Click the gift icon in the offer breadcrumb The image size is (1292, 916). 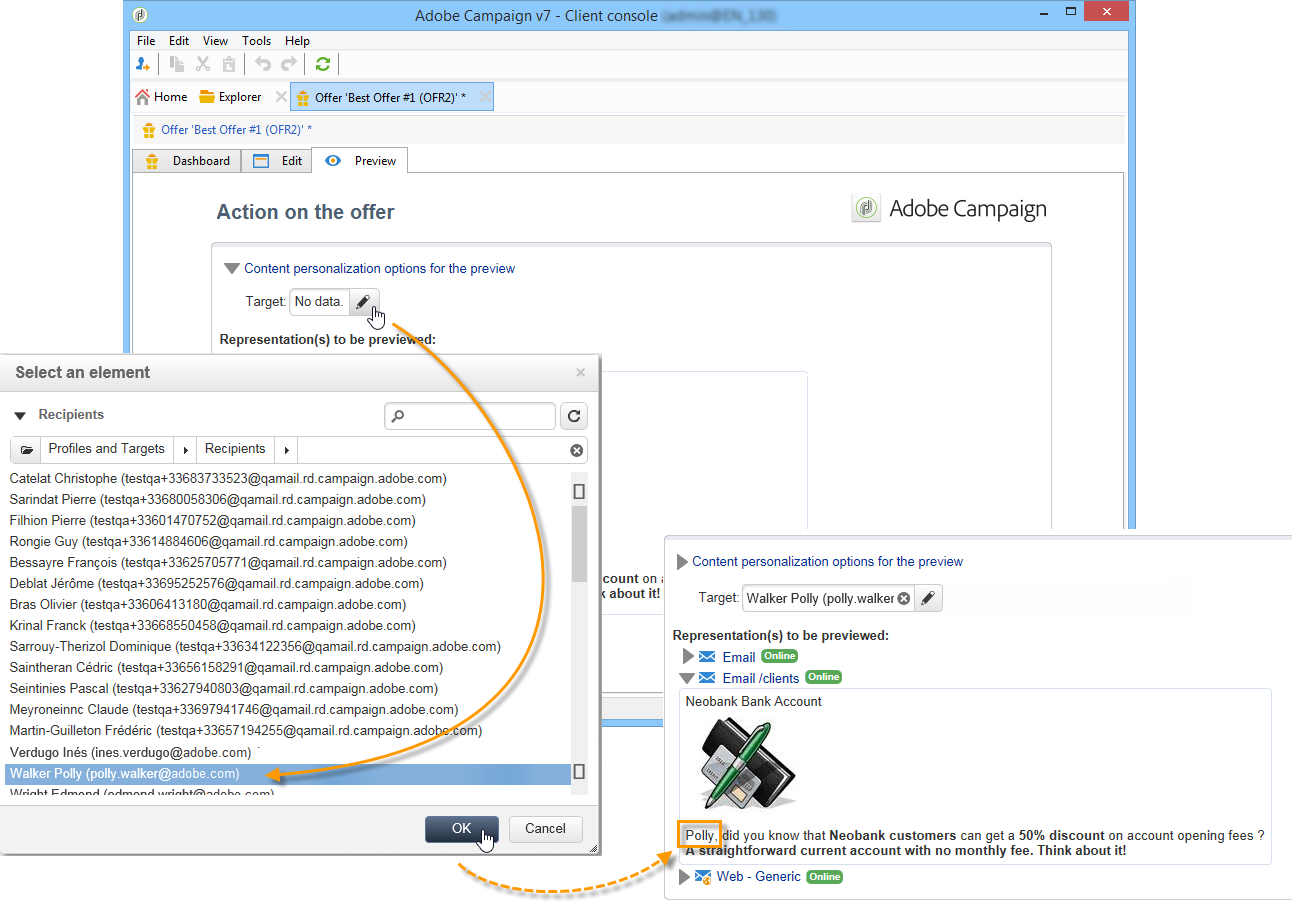coord(148,130)
